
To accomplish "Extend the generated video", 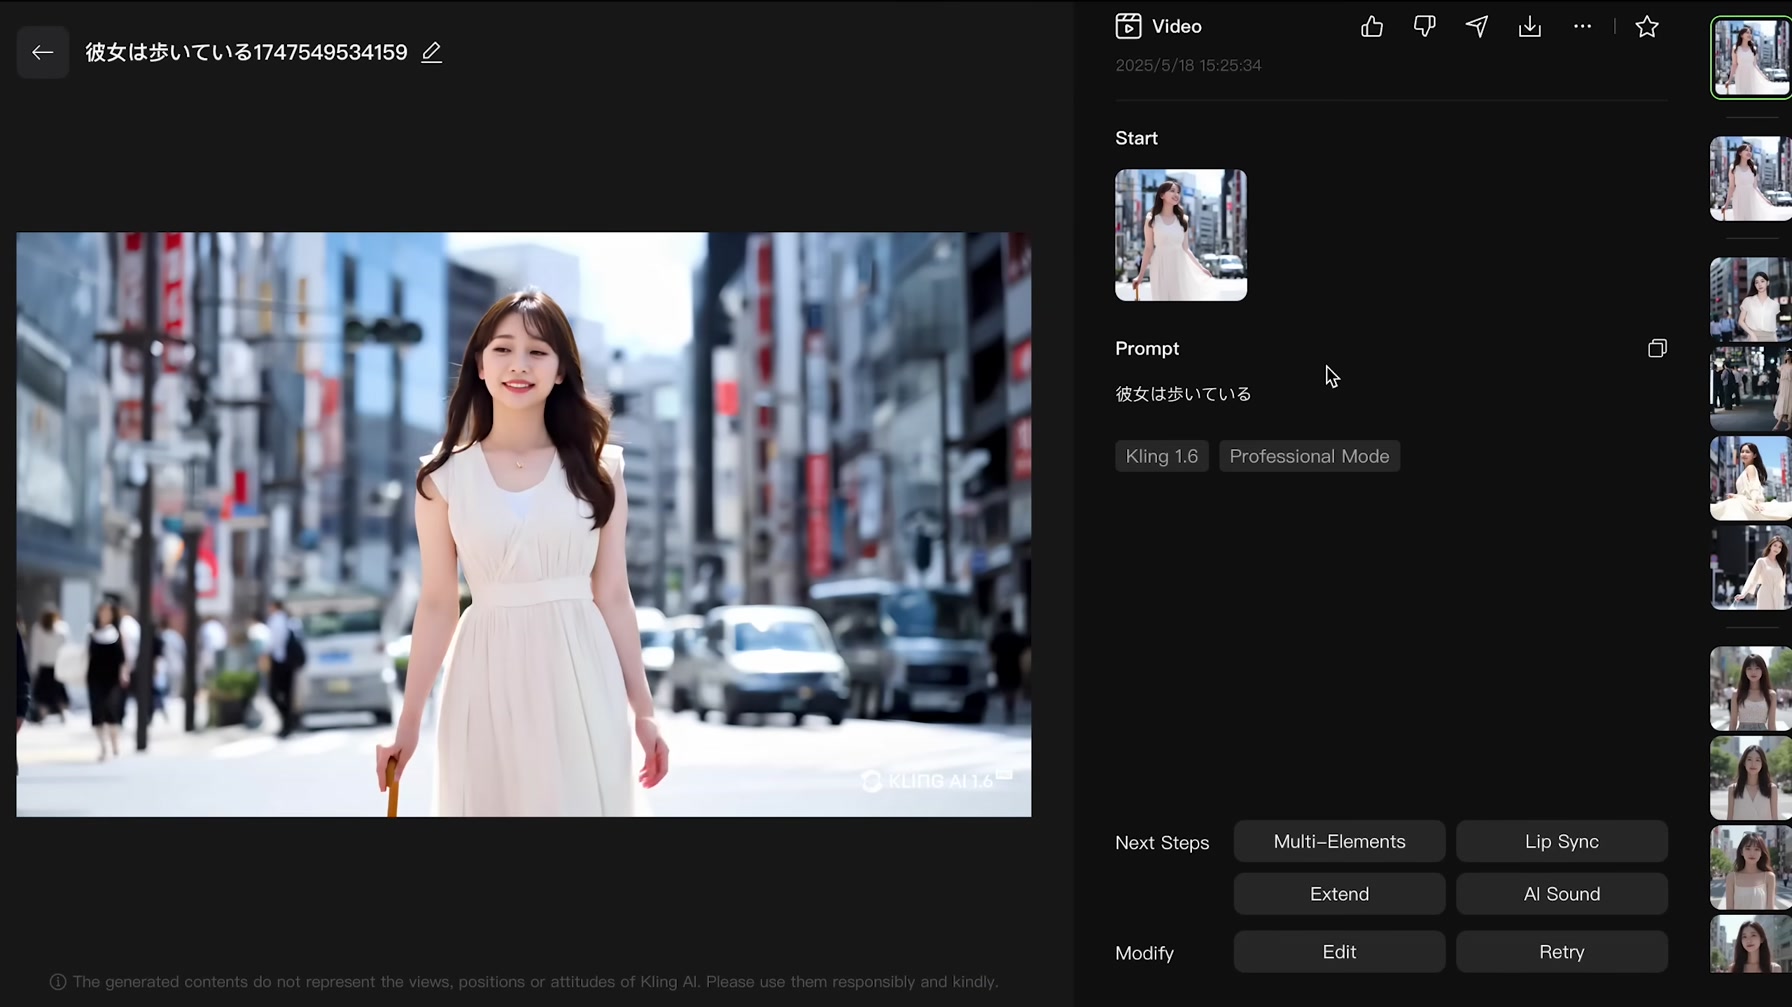I will coord(1339,894).
